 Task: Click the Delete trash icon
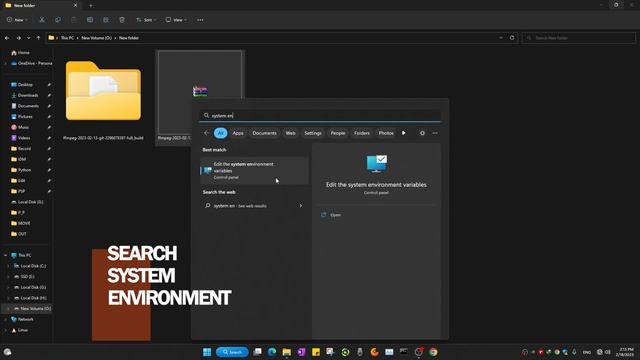click(122, 20)
